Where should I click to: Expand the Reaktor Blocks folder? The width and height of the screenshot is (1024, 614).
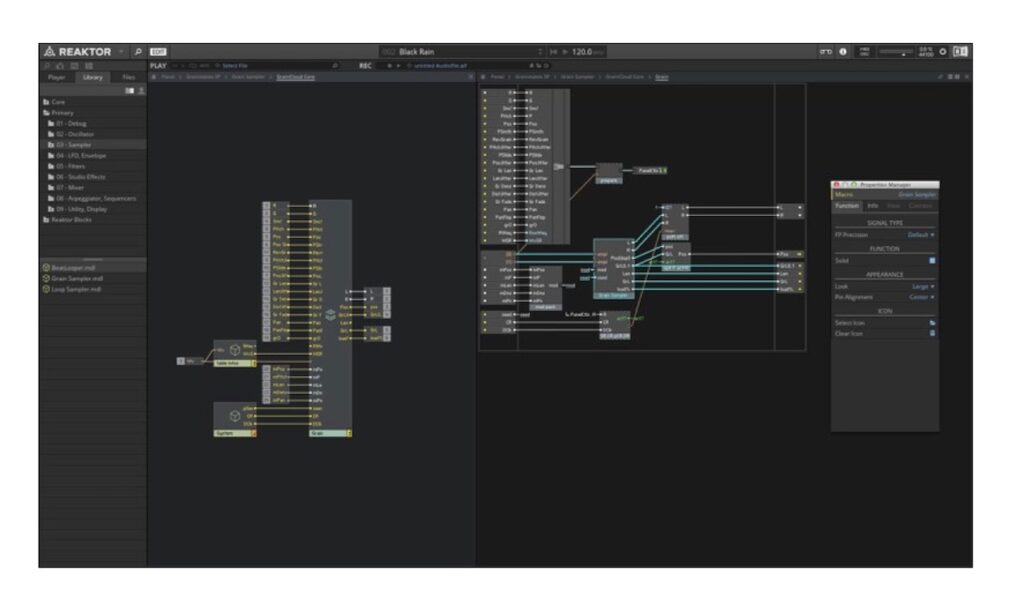pos(68,219)
